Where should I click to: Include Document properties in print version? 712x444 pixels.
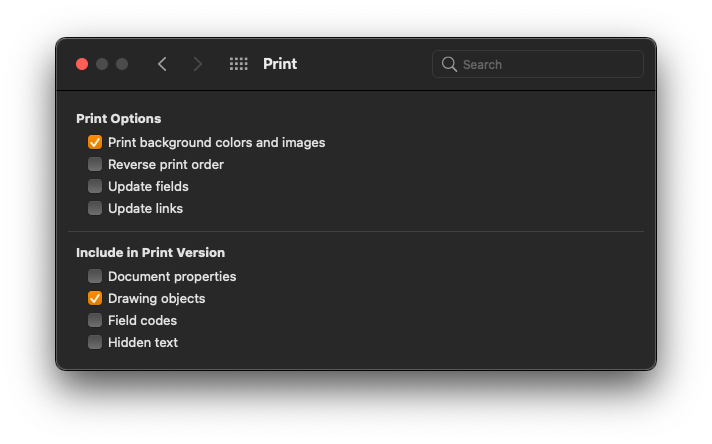95,276
